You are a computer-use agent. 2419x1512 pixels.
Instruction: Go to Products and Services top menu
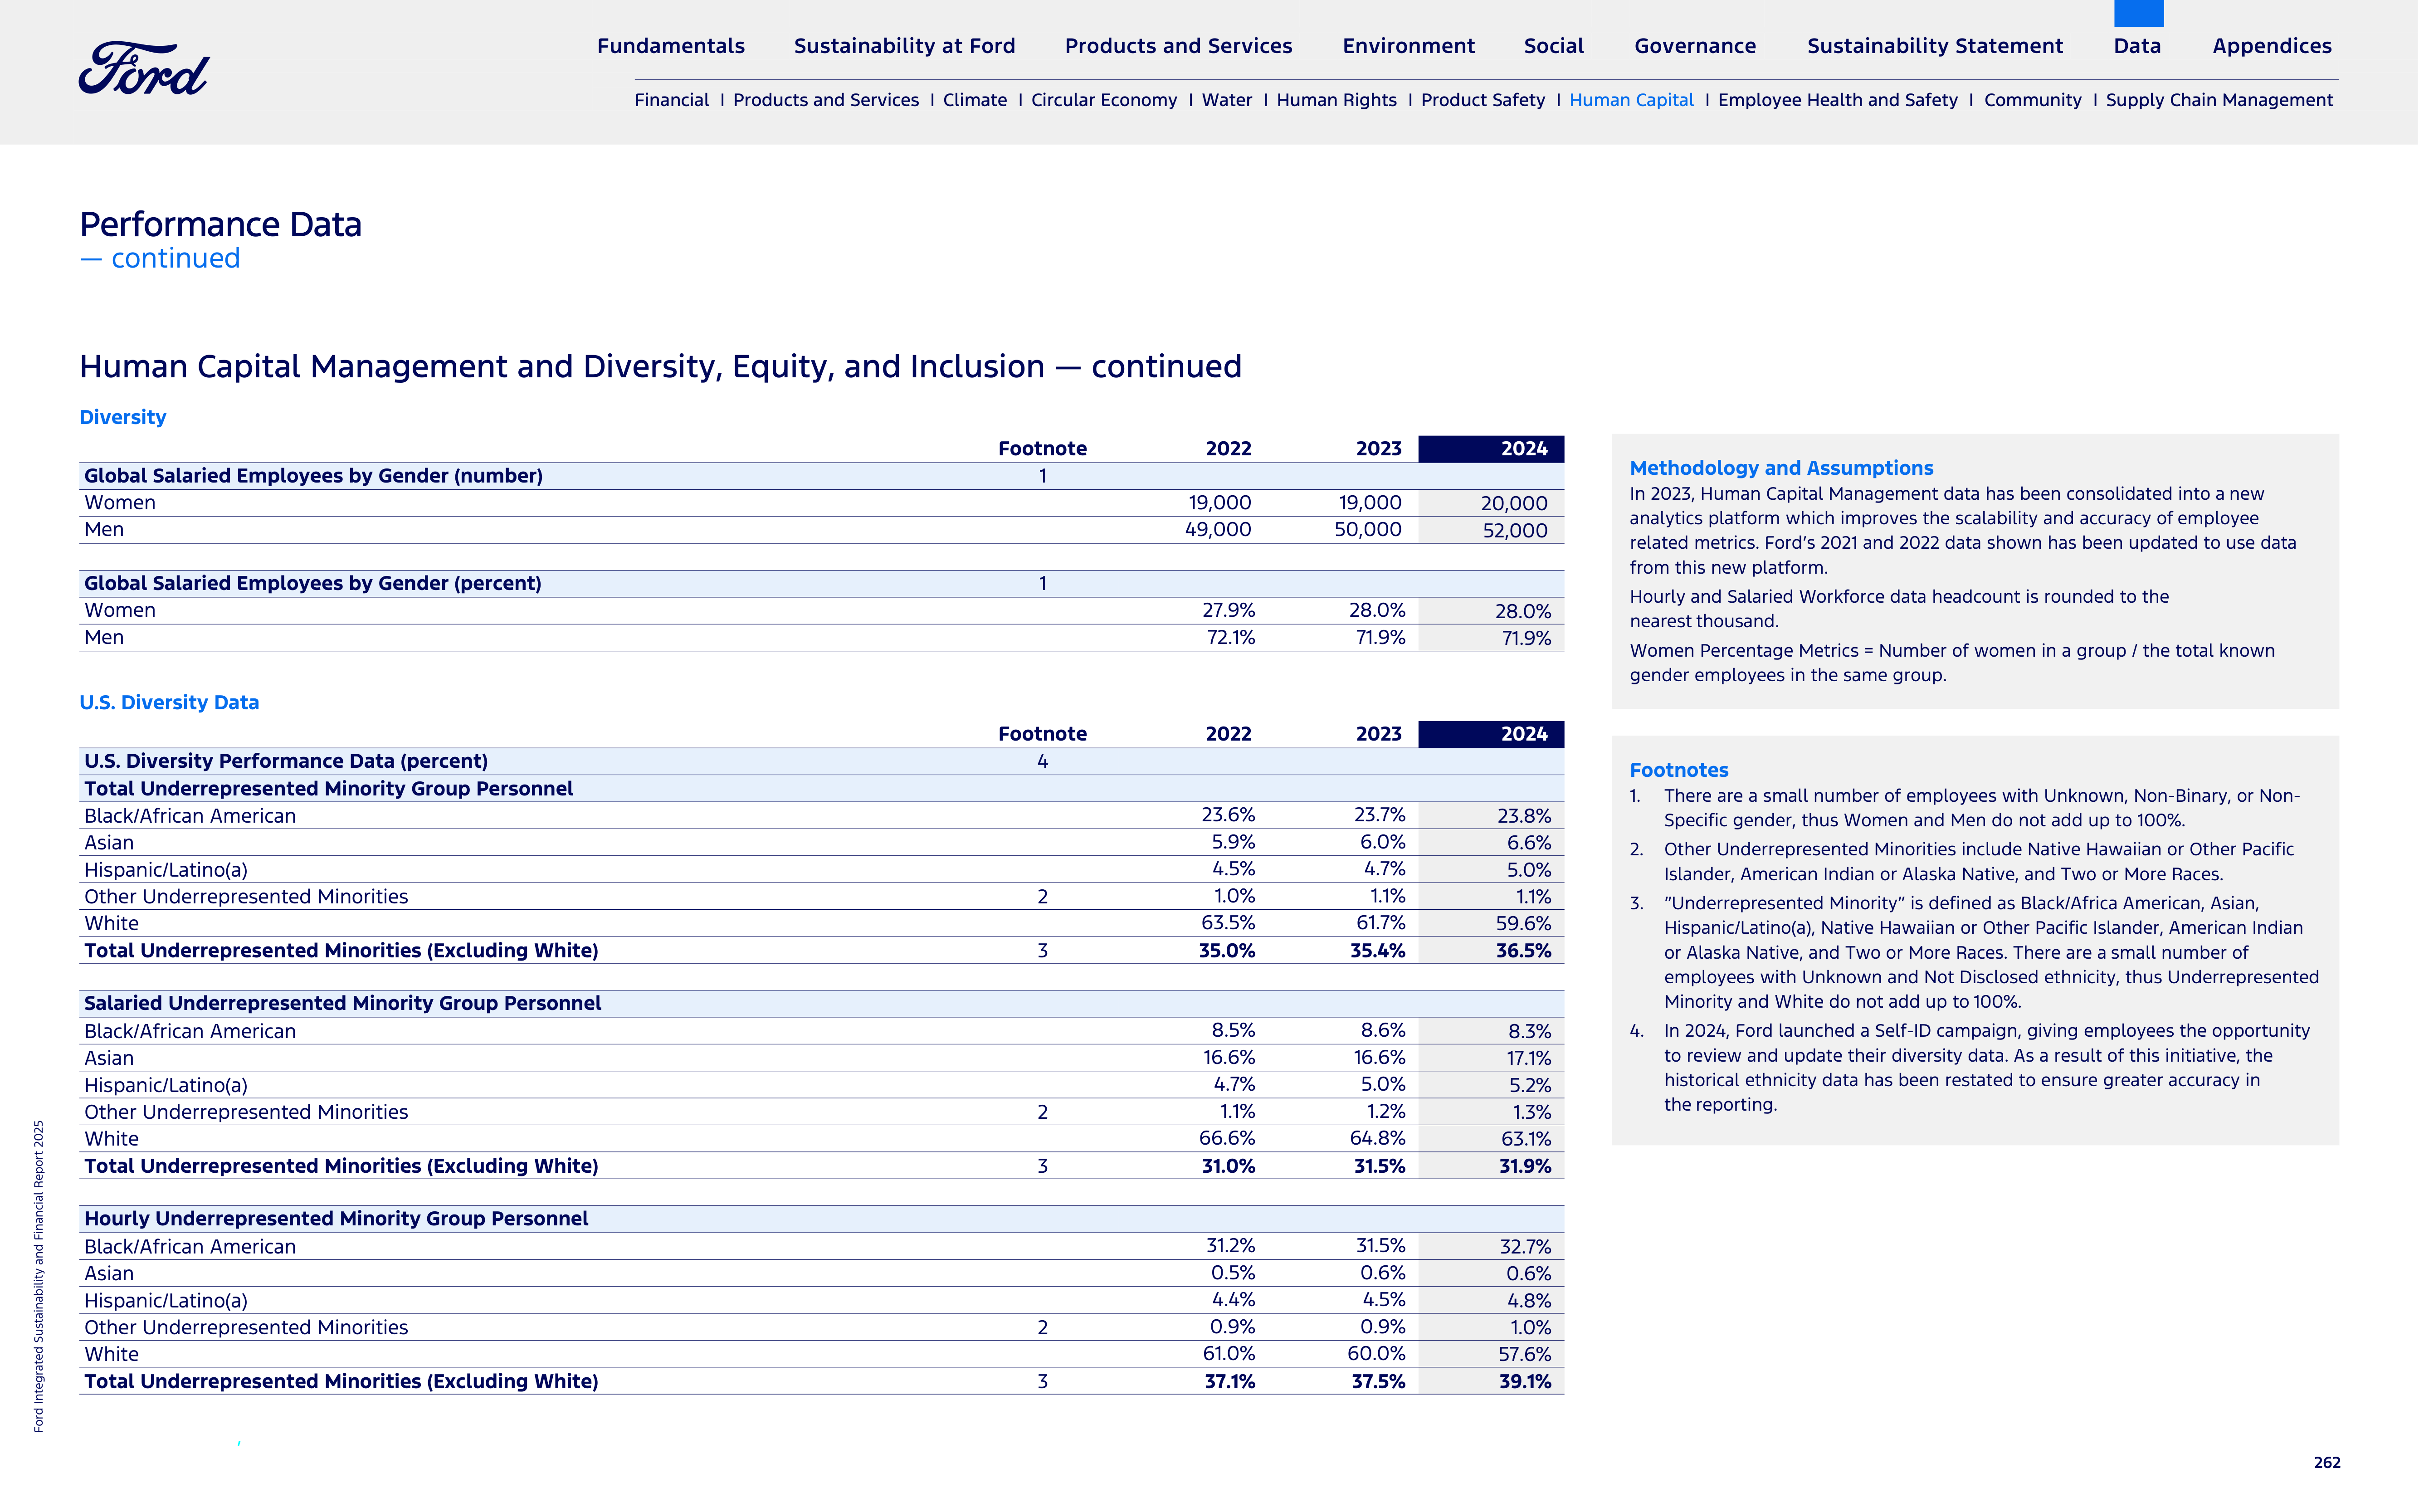(x=1178, y=46)
